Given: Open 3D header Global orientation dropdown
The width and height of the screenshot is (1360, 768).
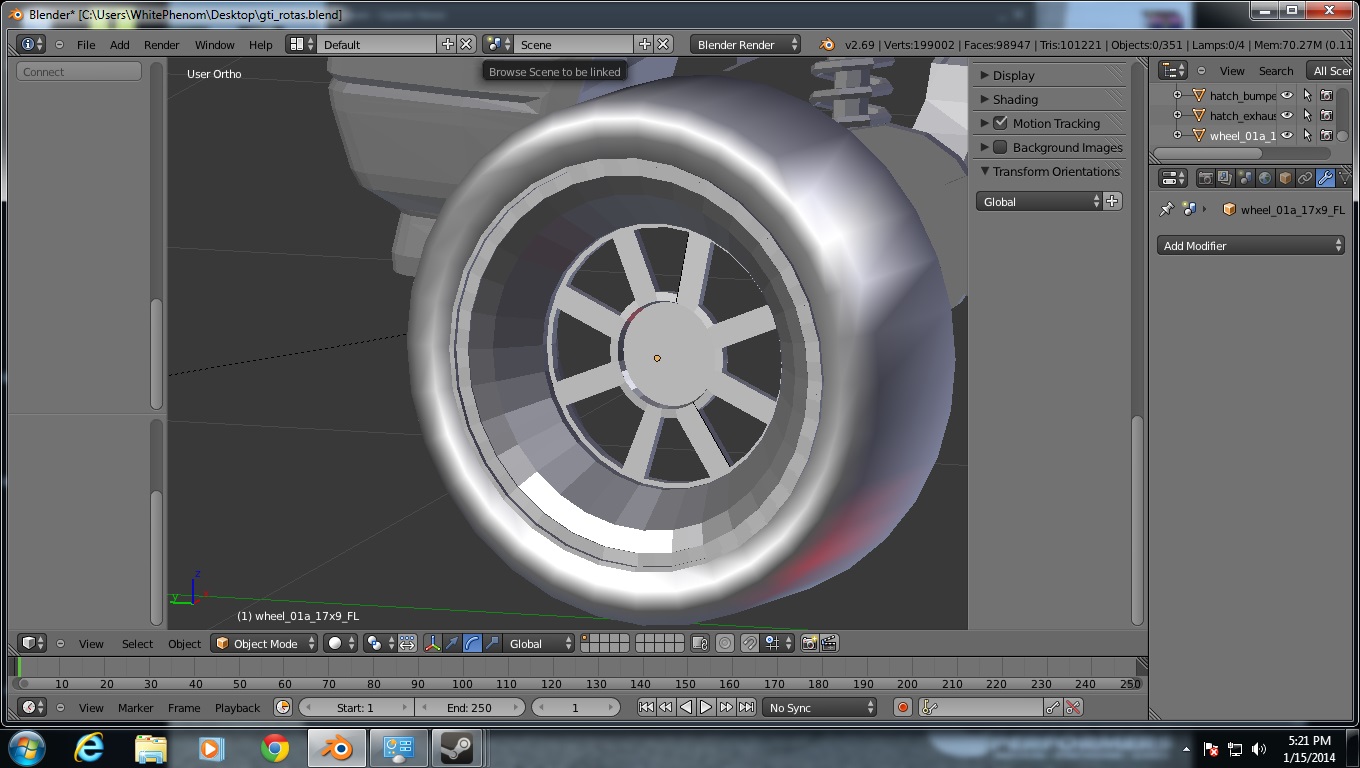Looking at the screenshot, I should click(x=540, y=643).
